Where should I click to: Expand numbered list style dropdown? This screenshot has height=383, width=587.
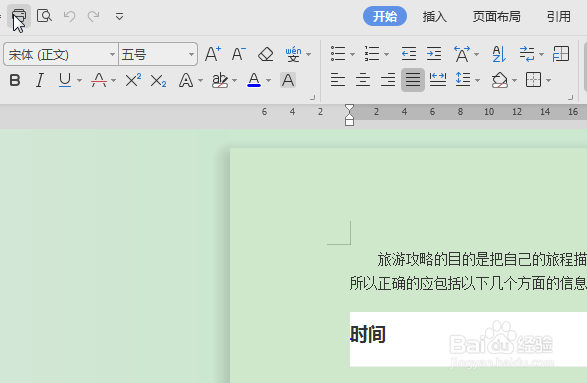coord(386,55)
